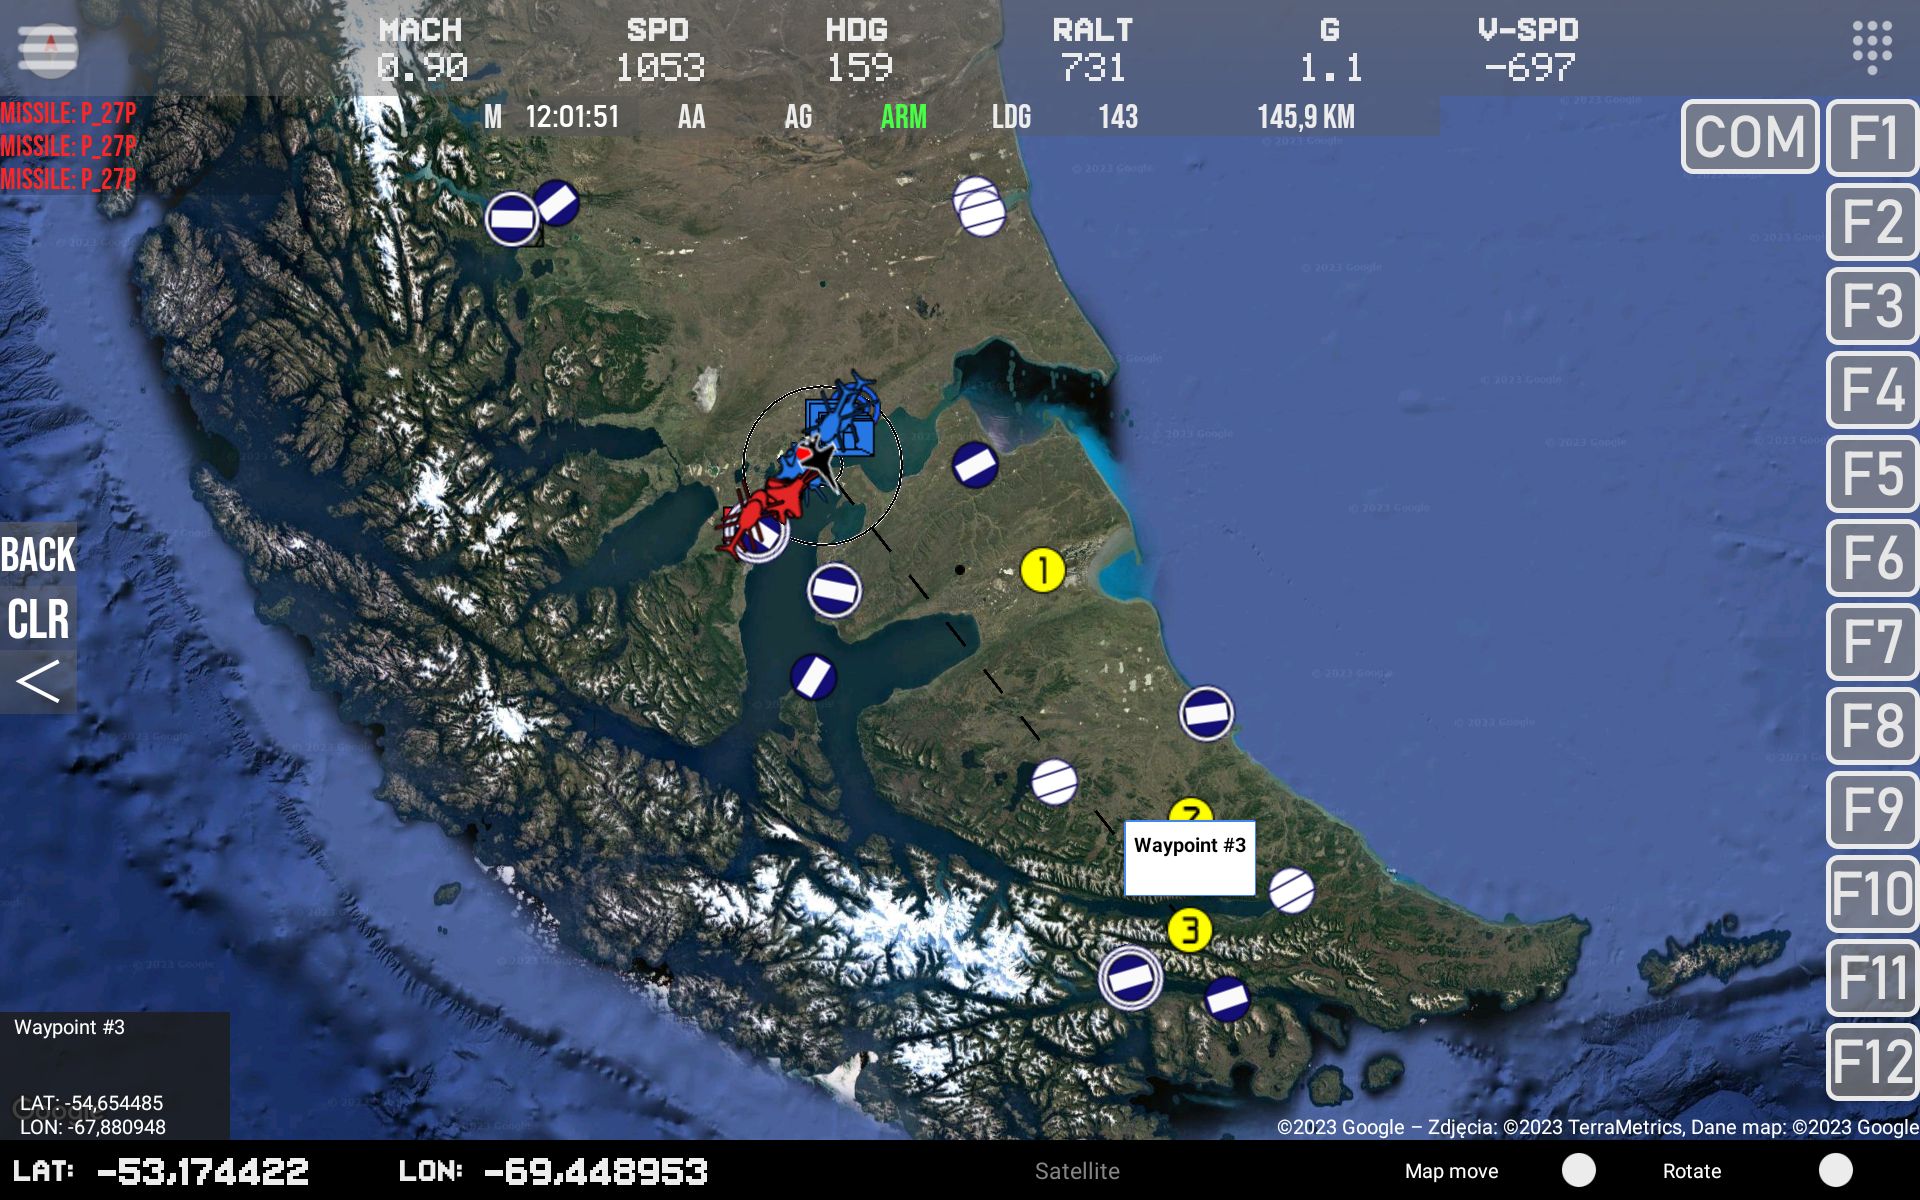Click the Waypoint #3 info popup

pyautogui.click(x=1189, y=858)
